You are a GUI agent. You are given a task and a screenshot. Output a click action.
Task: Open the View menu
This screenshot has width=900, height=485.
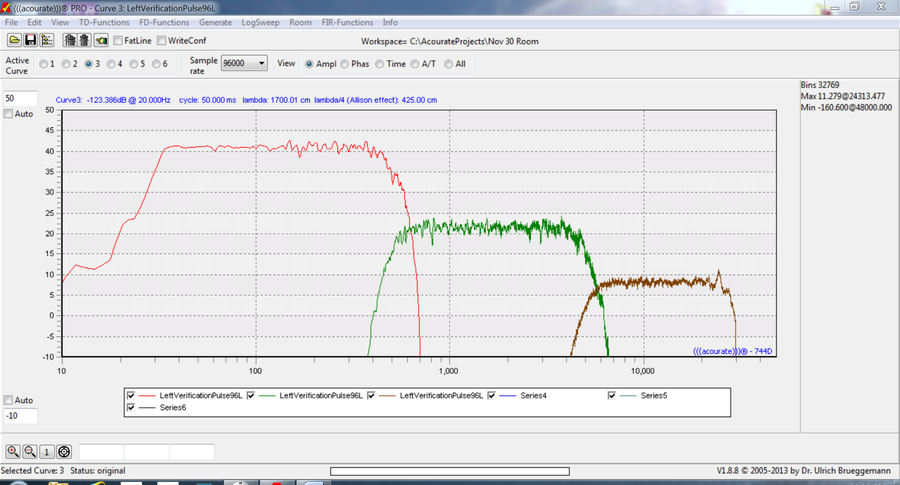click(60, 22)
